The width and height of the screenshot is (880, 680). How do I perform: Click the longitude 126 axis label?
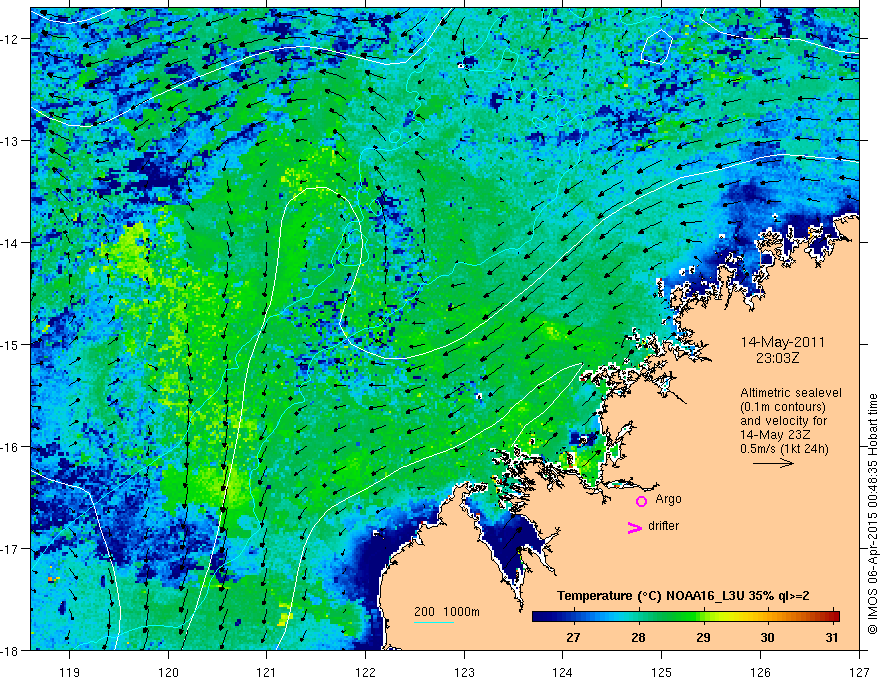click(x=760, y=672)
